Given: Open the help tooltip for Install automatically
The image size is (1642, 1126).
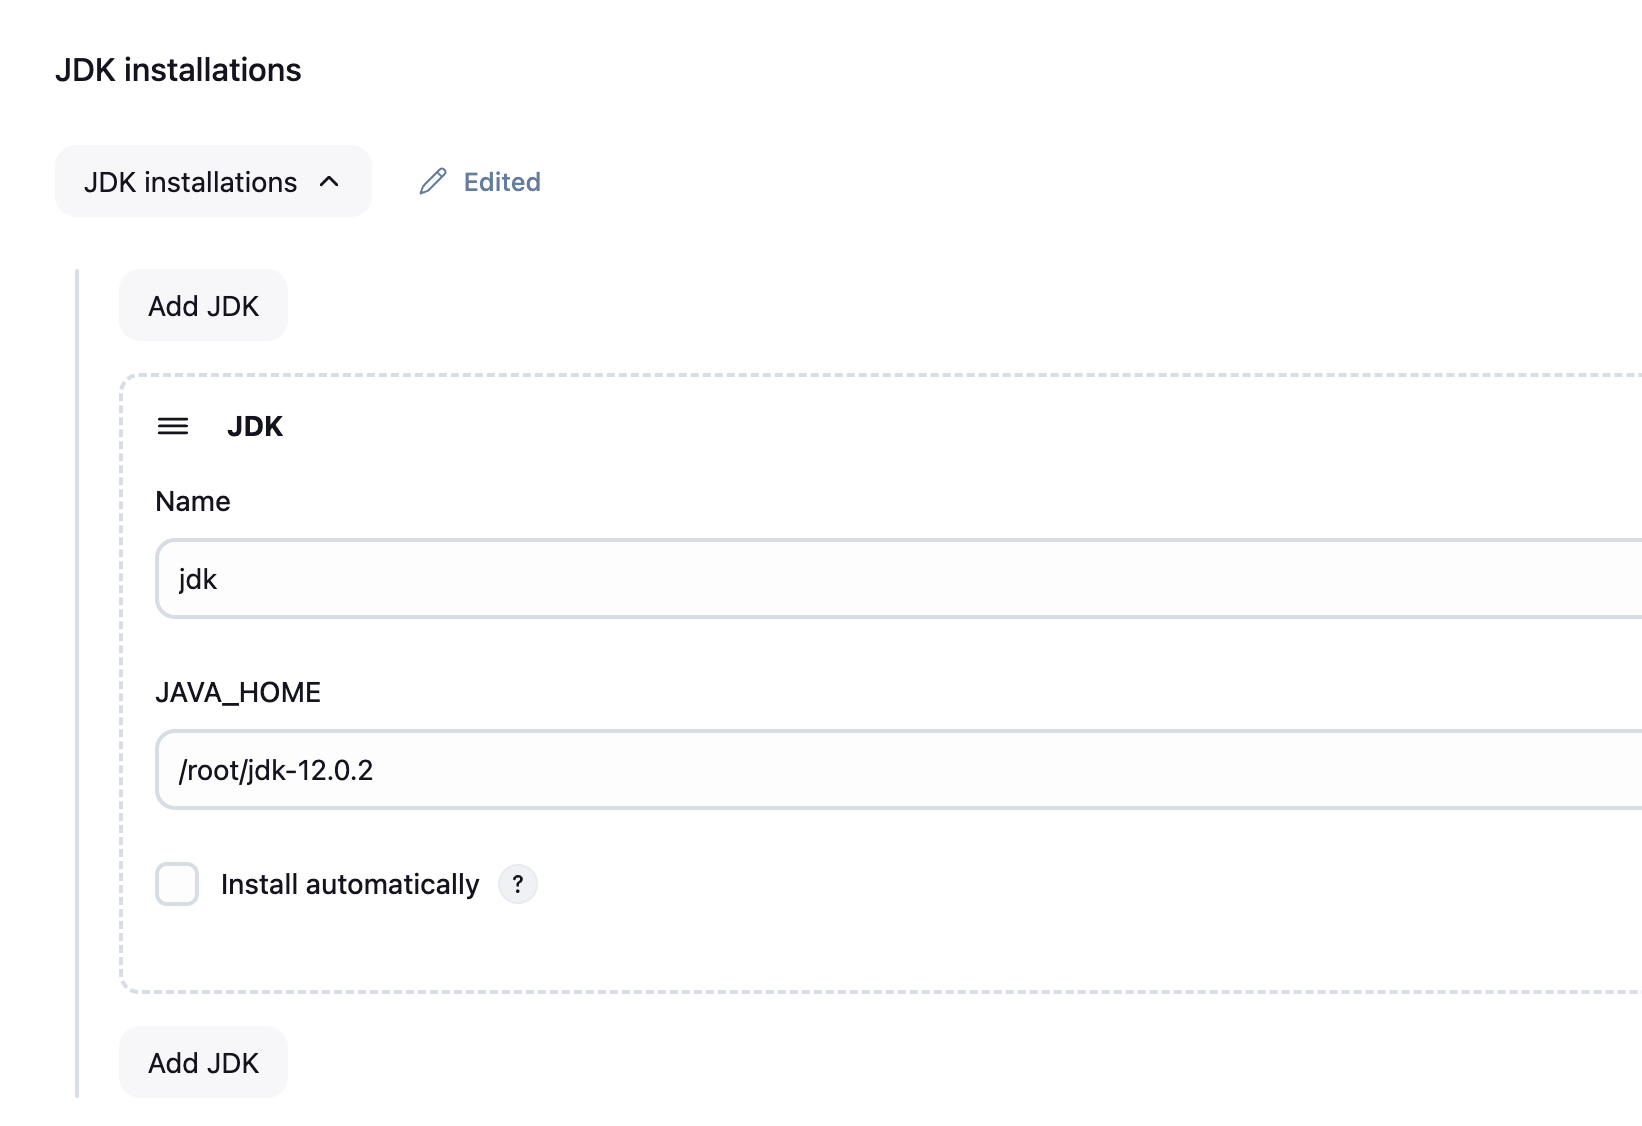Looking at the screenshot, I should (x=517, y=884).
